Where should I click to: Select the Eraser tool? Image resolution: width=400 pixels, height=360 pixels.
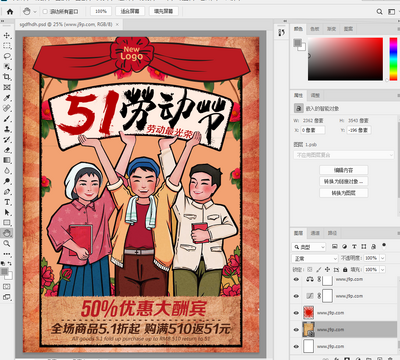[x=7, y=150]
